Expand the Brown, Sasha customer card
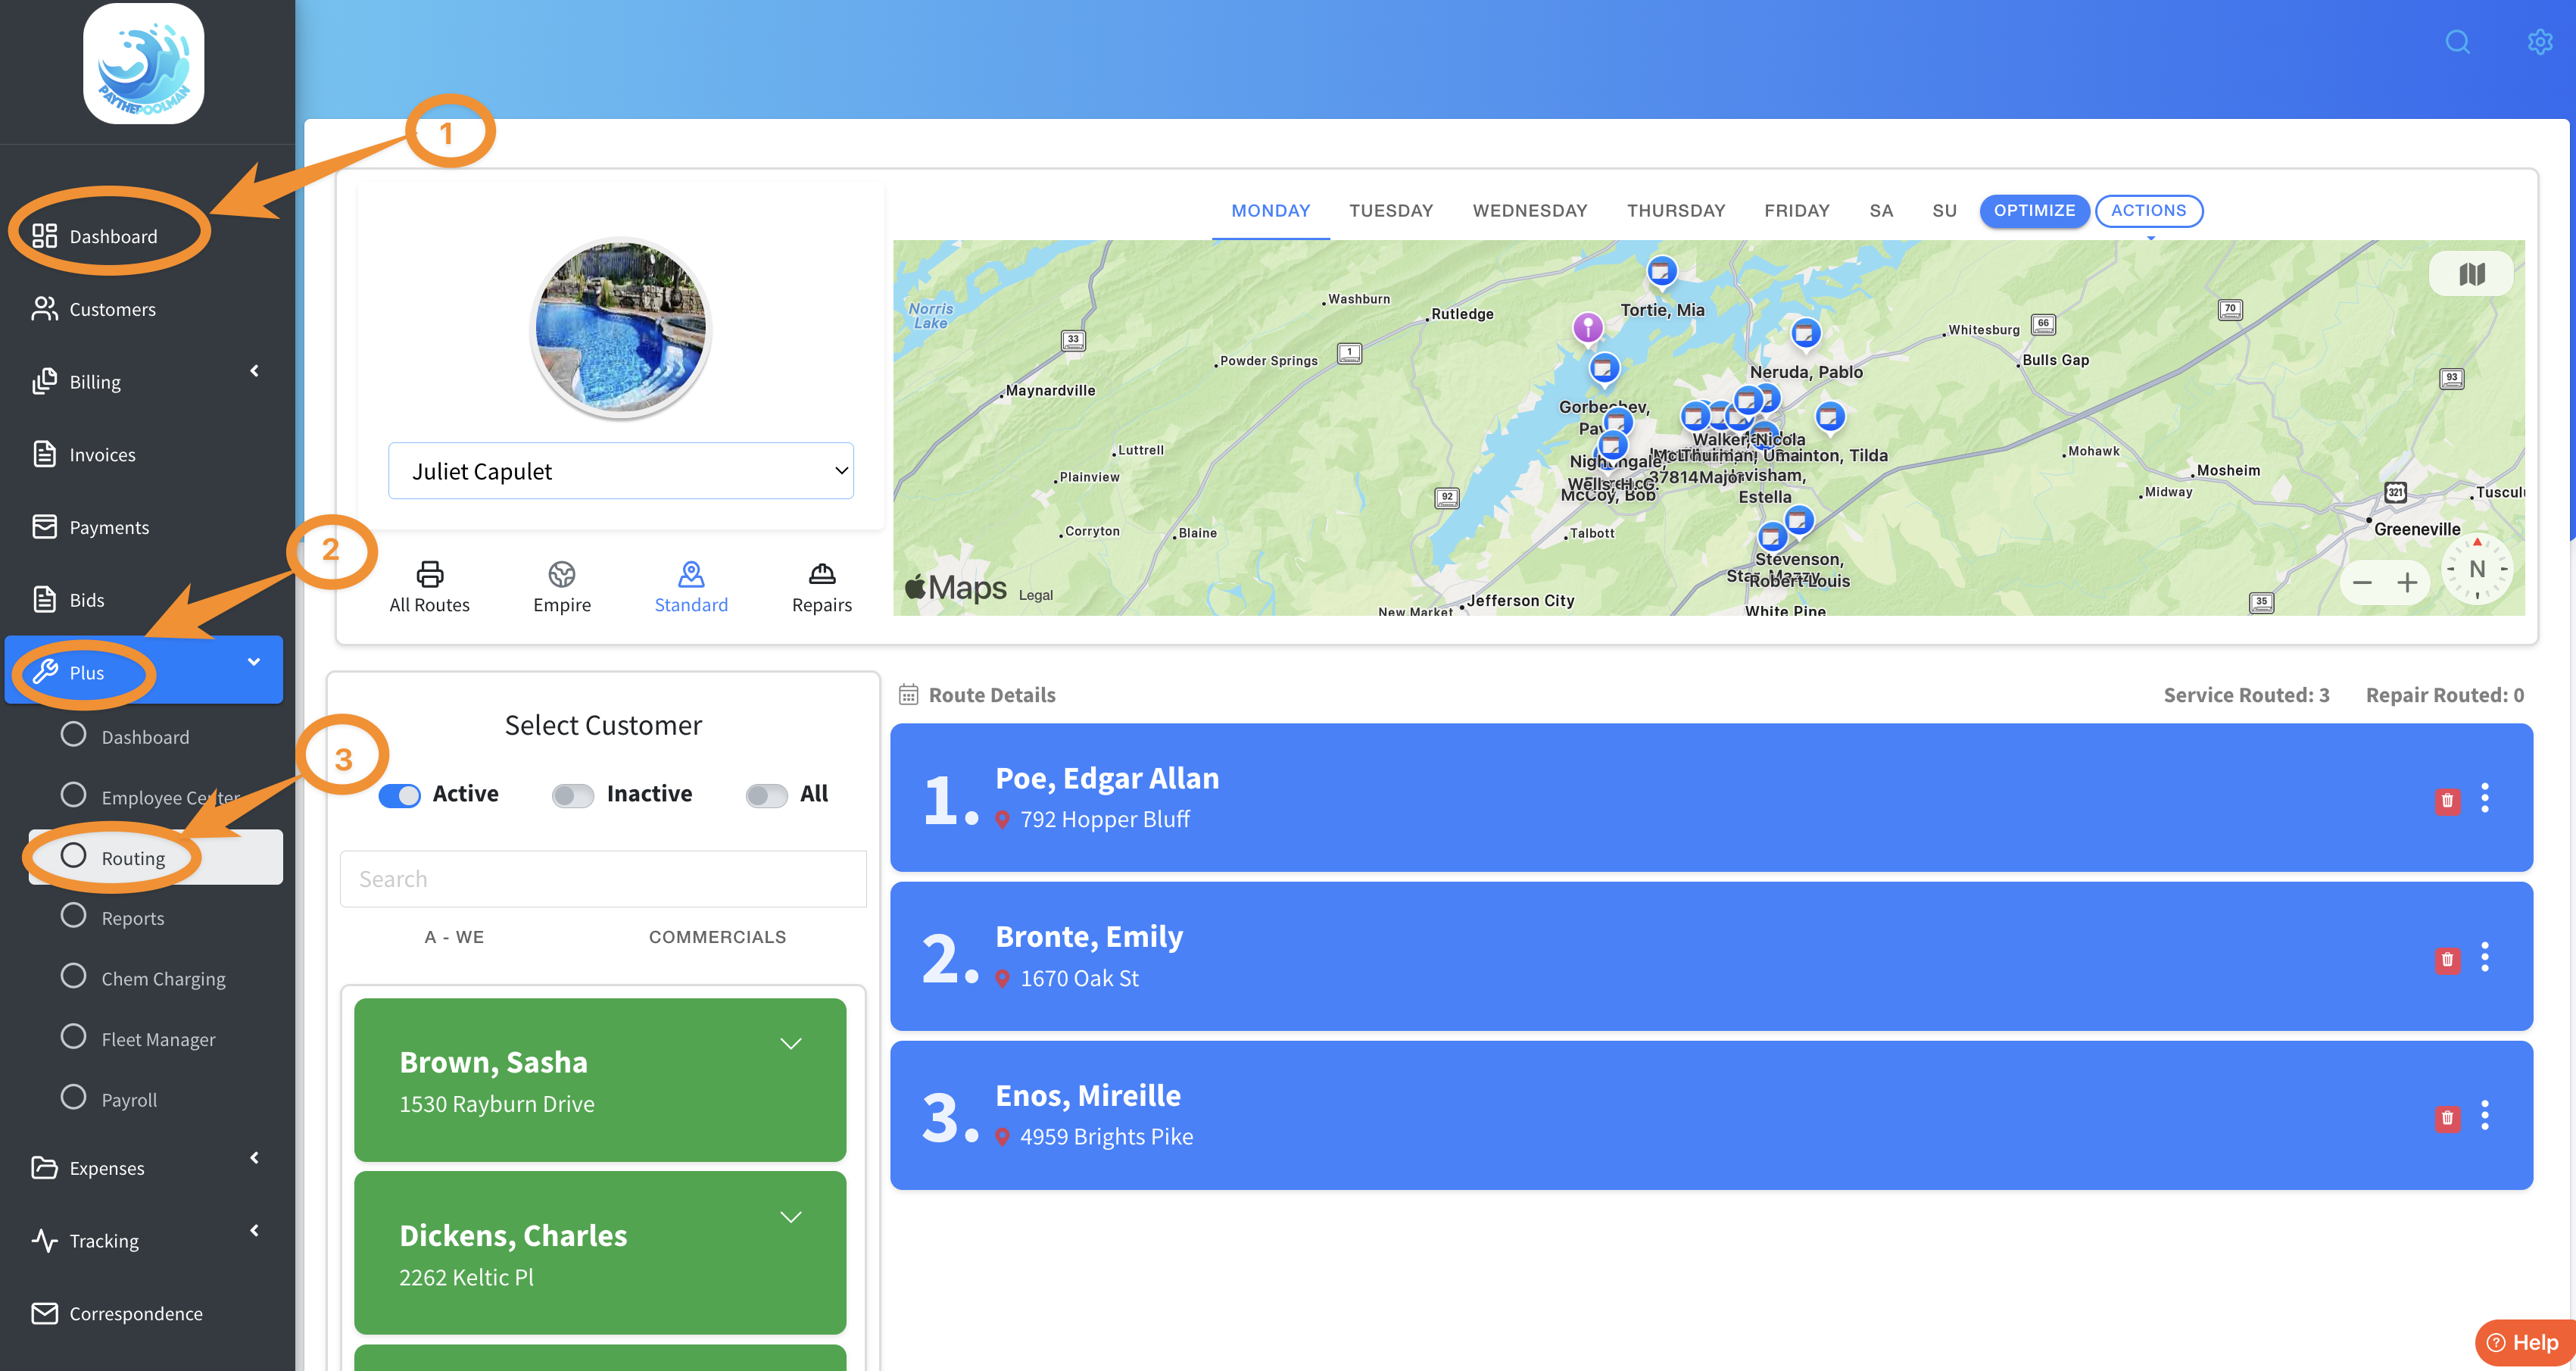This screenshot has width=2576, height=1371. point(790,1044)
